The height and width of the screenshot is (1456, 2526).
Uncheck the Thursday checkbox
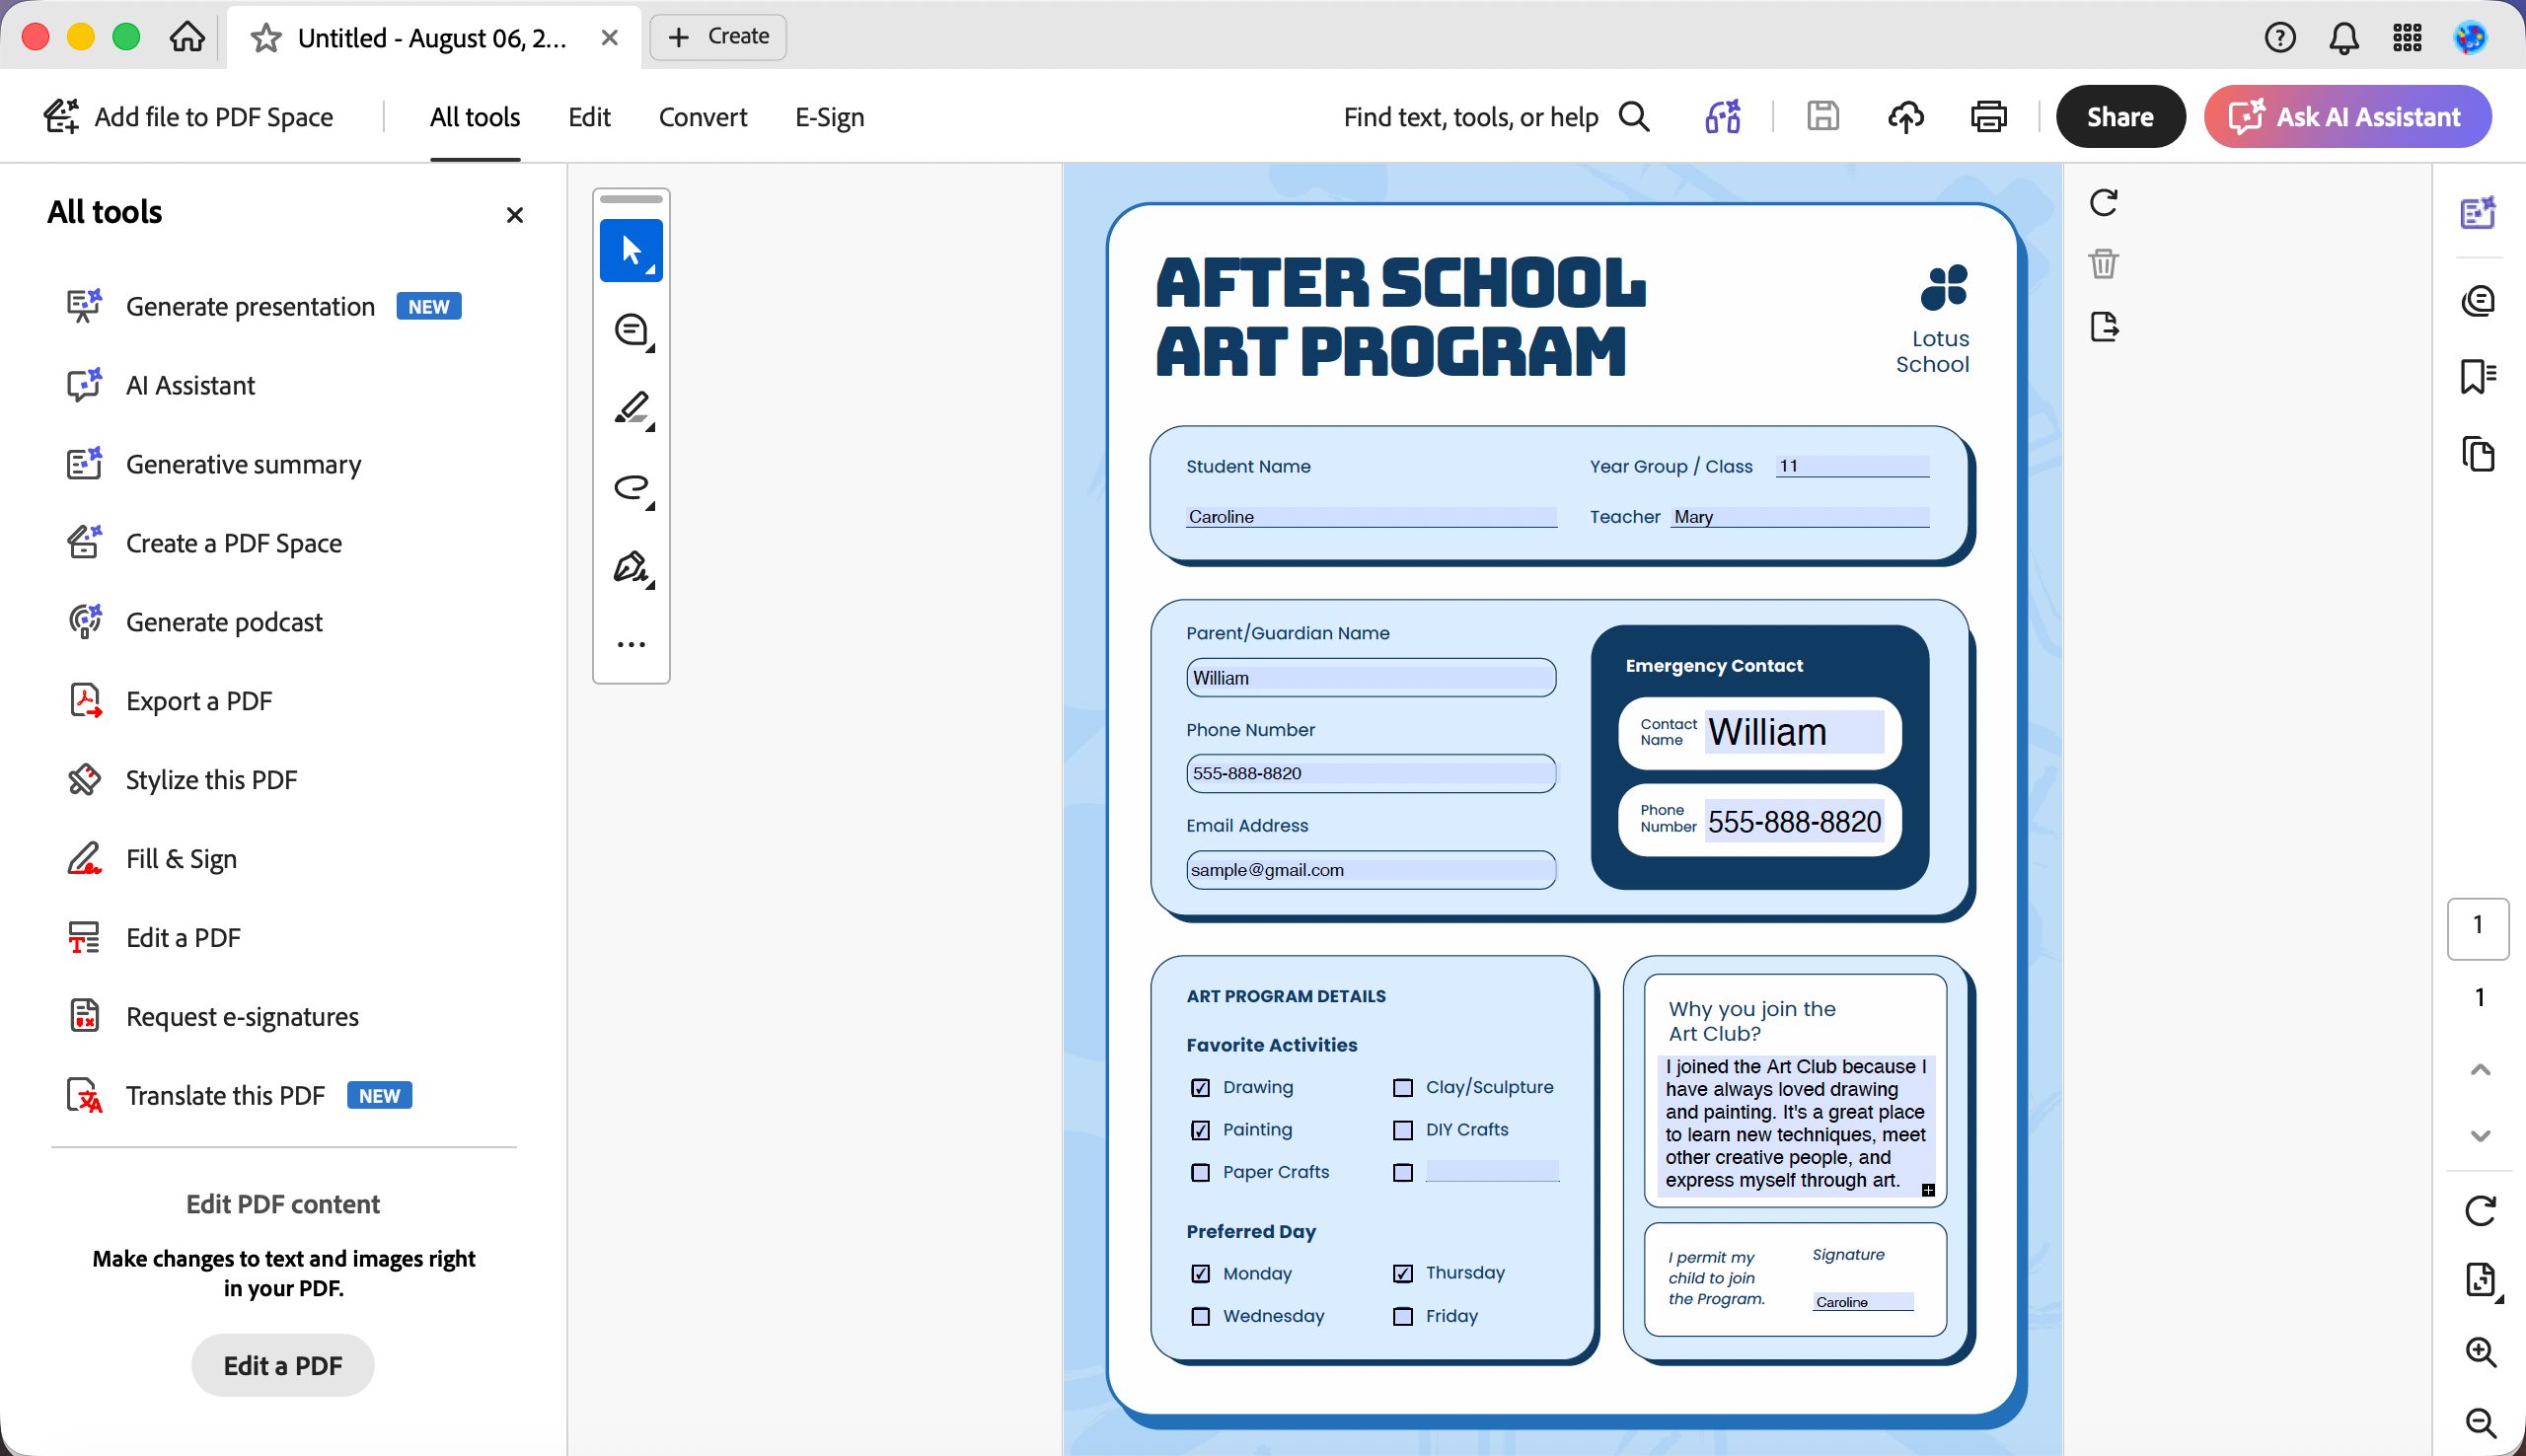[x=1403, y=1273]
